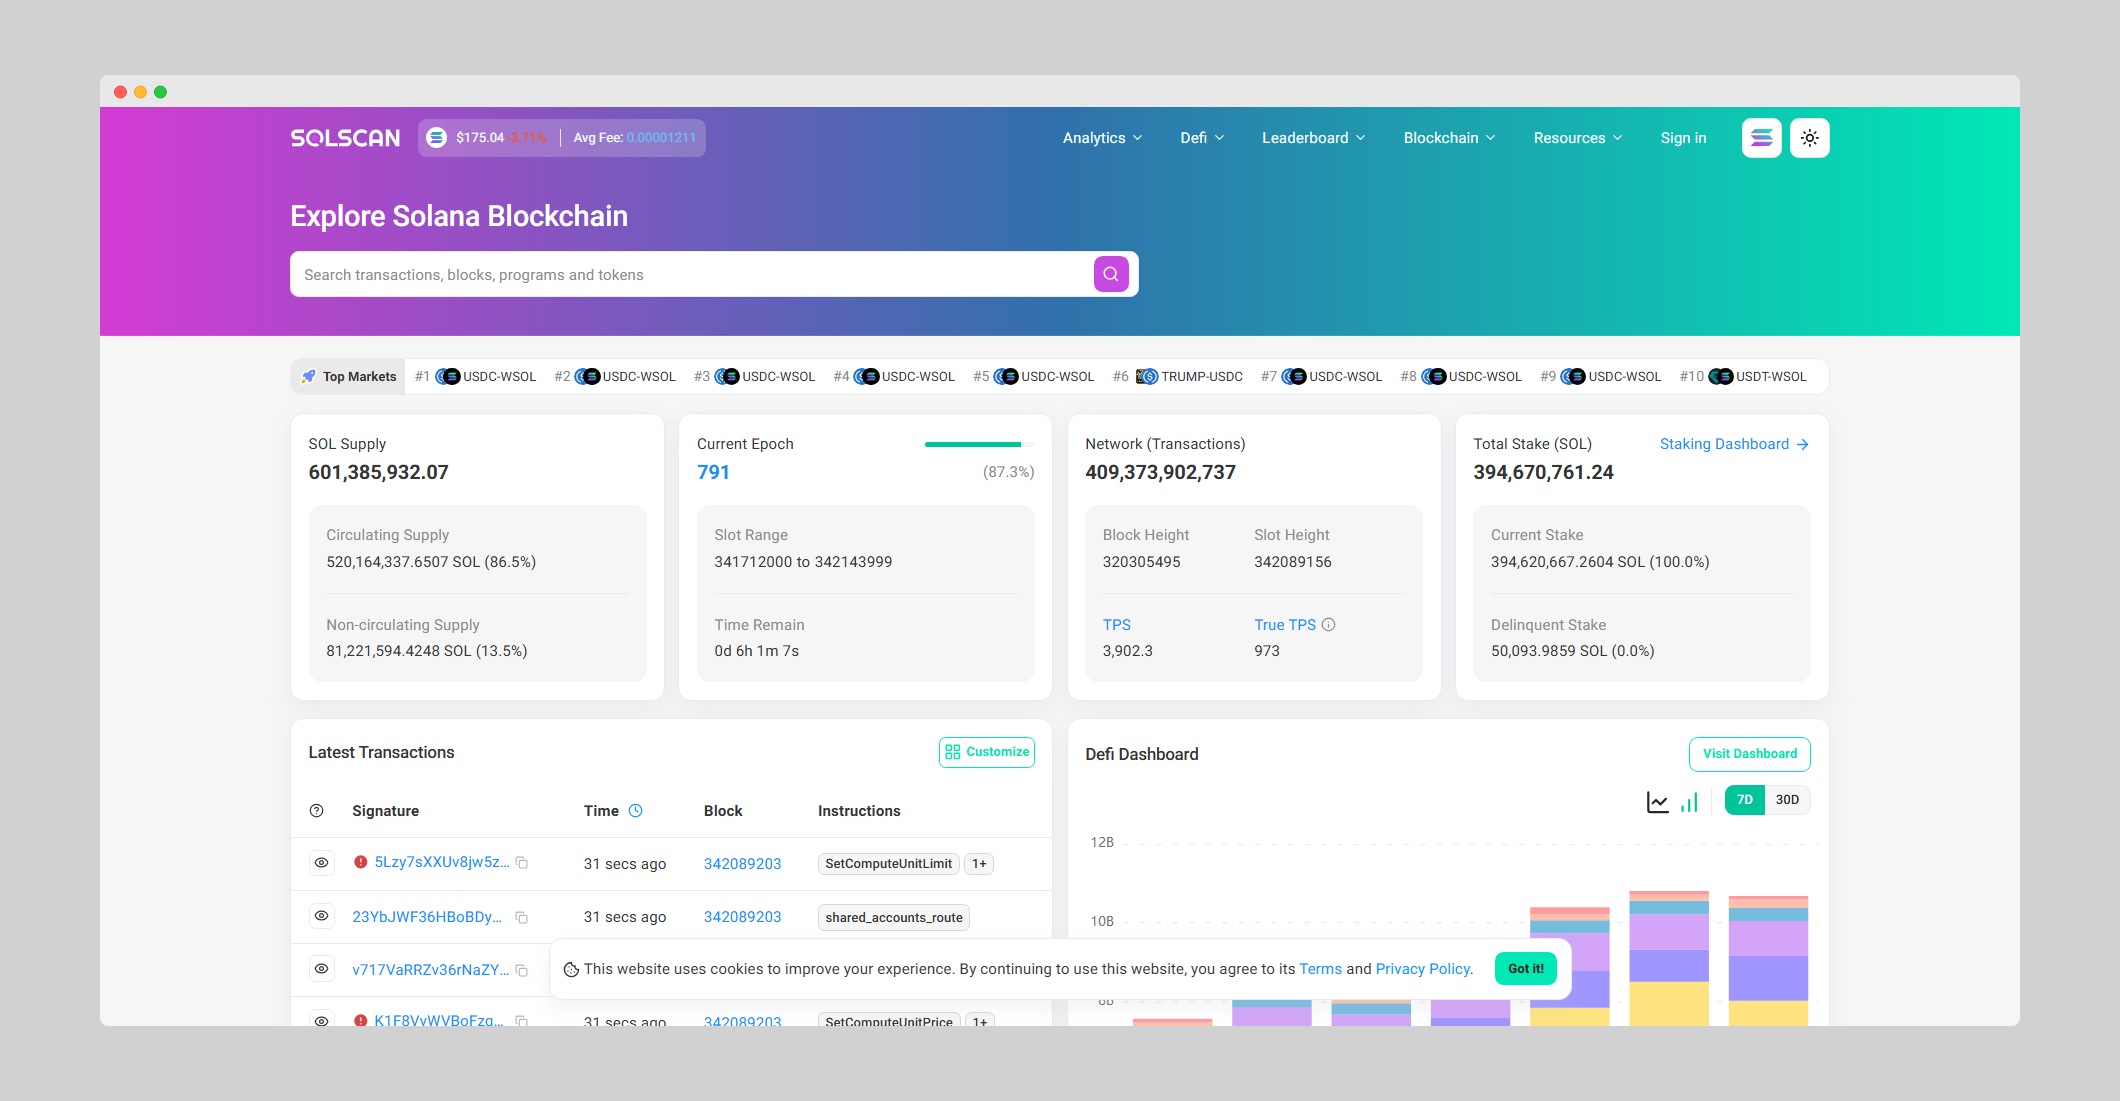Switch Defi chart to line view
This screenshot has width=2120, height=1101.
coord(1658,801)
